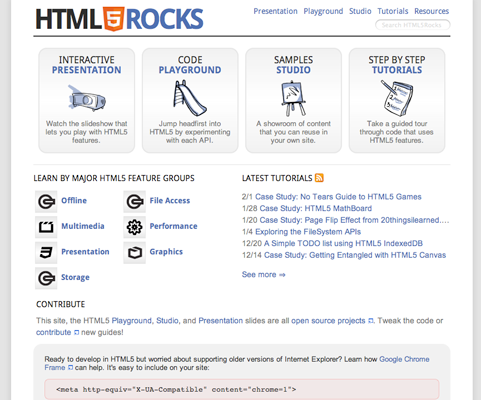The height and width of the screenshot is (400, 481).
Task: Click the File Access feature icon
Action: [x=134, y=202]
